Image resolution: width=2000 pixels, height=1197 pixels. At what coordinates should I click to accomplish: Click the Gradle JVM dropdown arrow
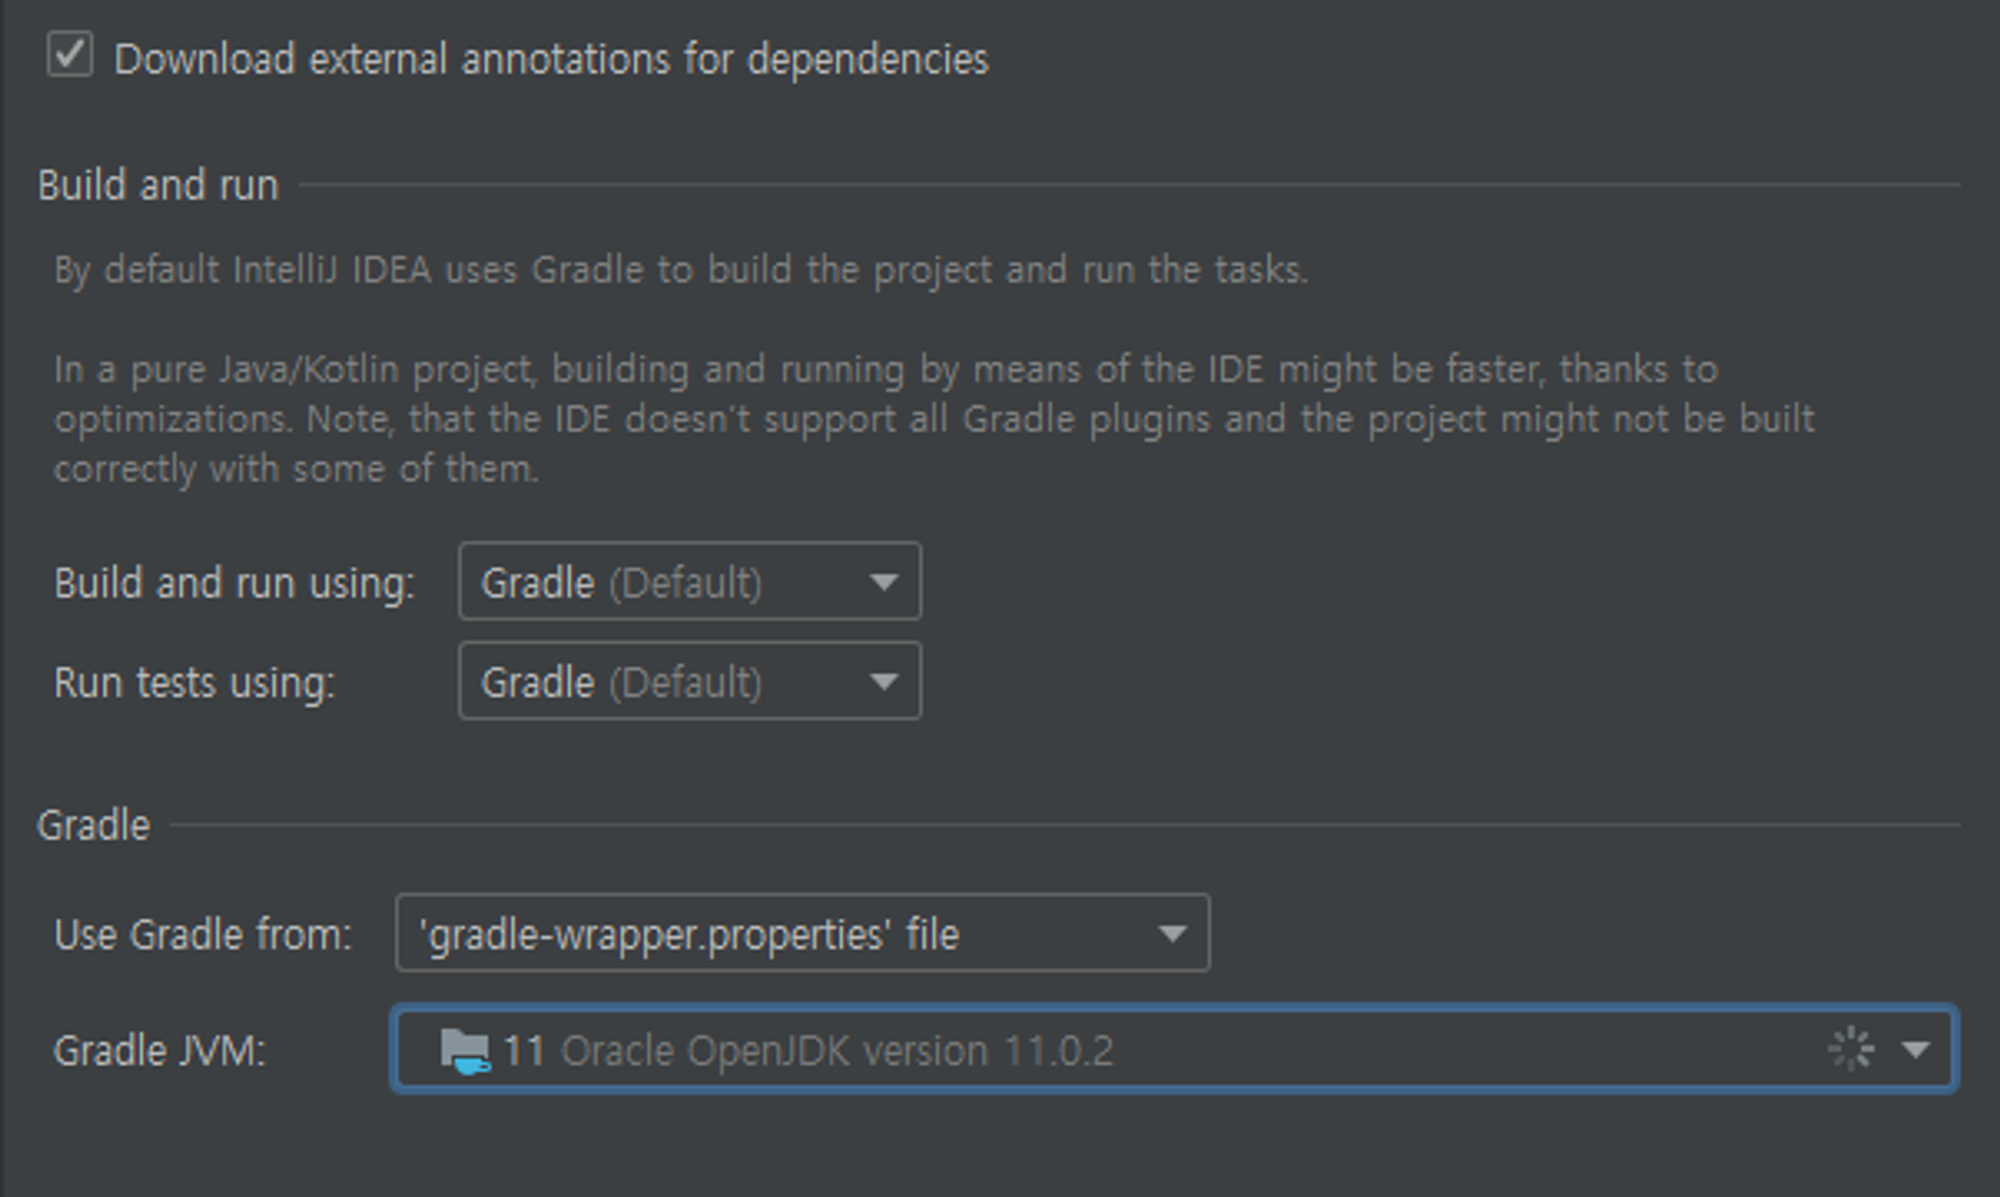point(1916,1049)
